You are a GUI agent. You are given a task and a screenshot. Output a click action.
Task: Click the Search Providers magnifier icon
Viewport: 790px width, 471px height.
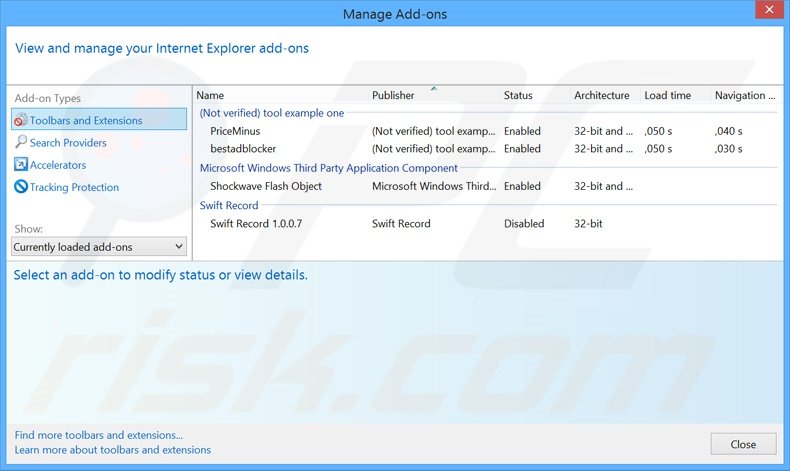pyautogui.click(x=21, y=142)
